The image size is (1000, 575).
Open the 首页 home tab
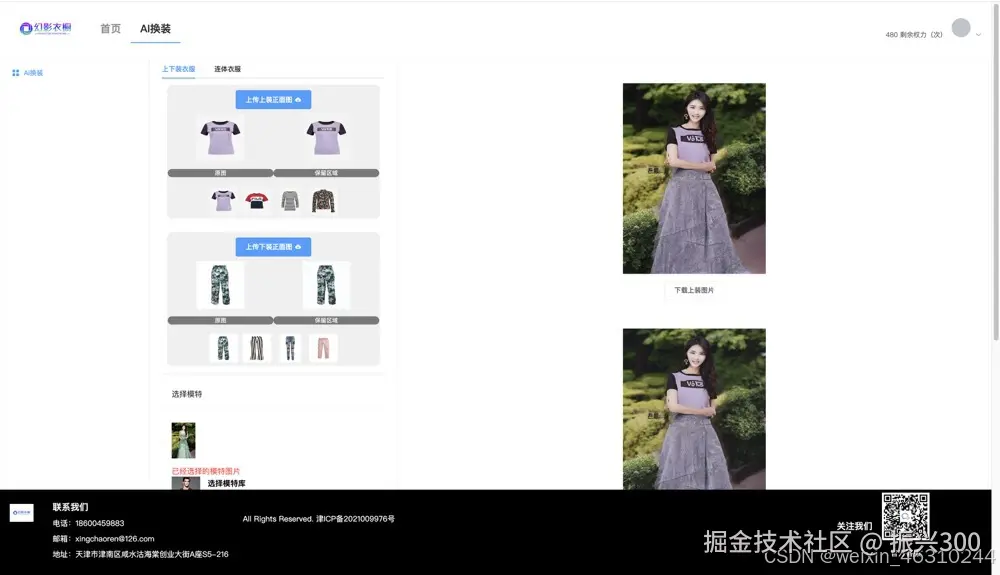(x=110, y=29)
